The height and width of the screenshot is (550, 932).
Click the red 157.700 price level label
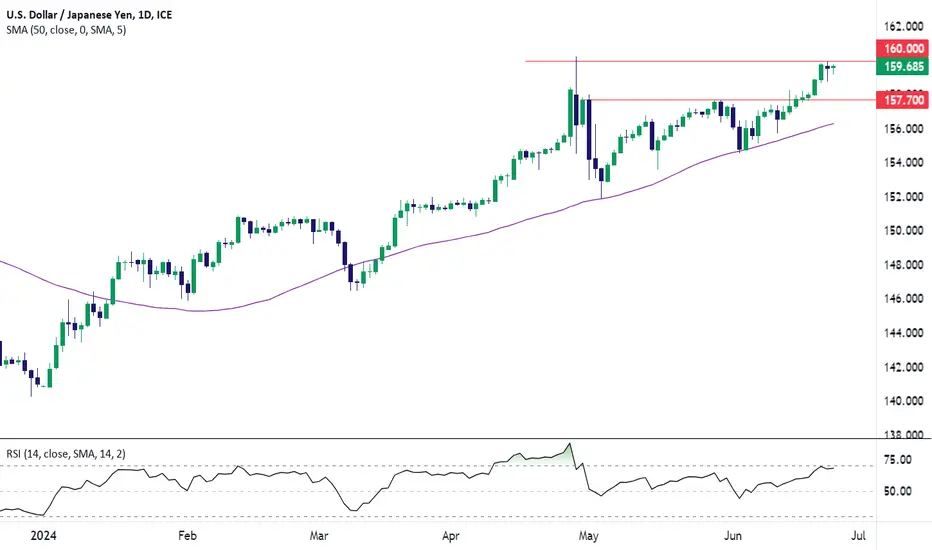pyautogui.click(x=903, y=100)
